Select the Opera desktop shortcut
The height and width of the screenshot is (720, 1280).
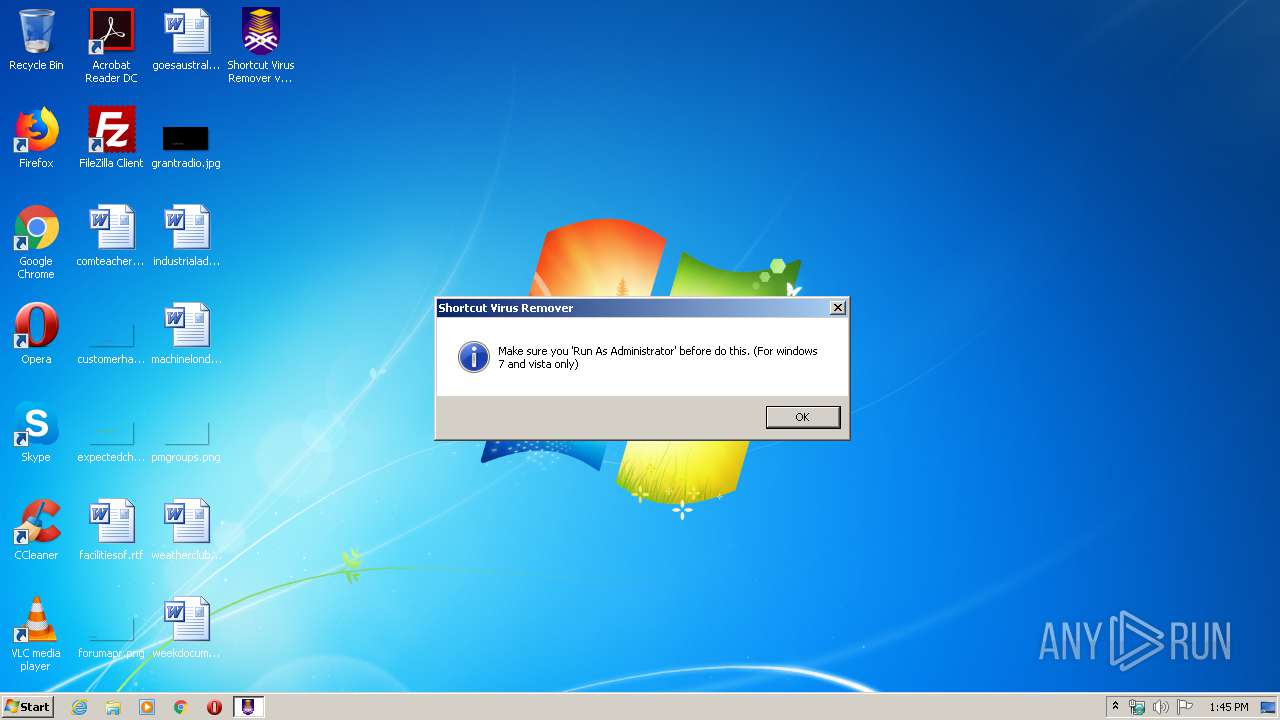tap(36, 334)
